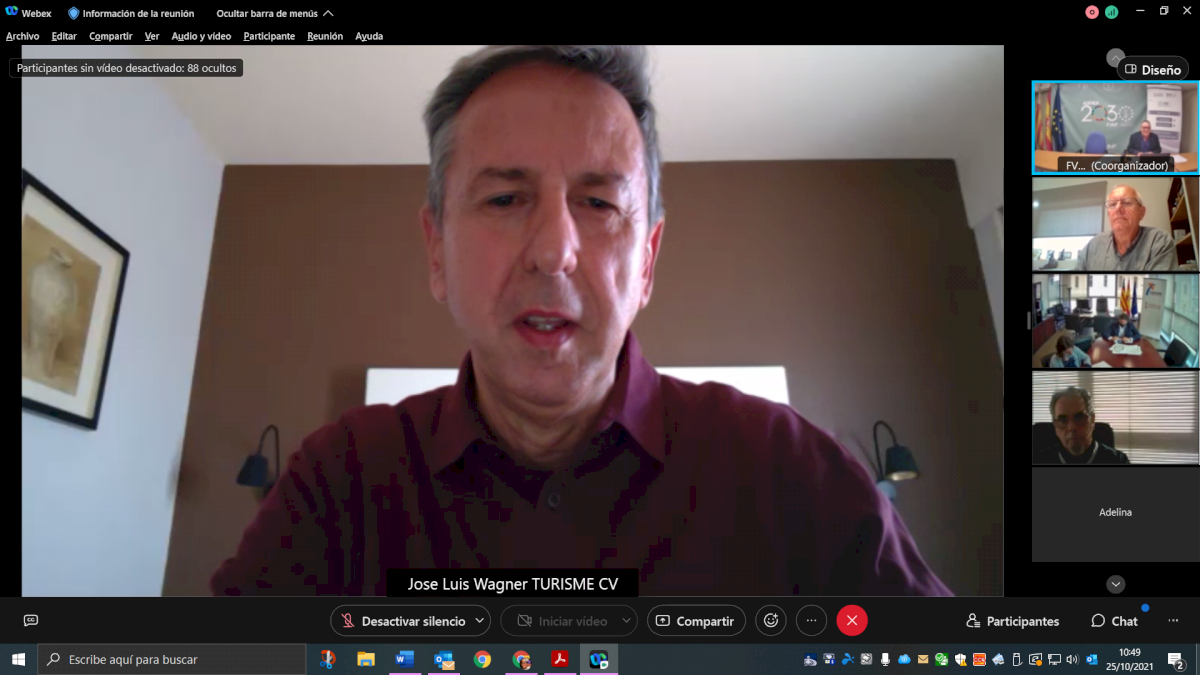This screenshot has height=675, width=1200.
Task: Open the emoji reactions button
Action: [771, 621]
